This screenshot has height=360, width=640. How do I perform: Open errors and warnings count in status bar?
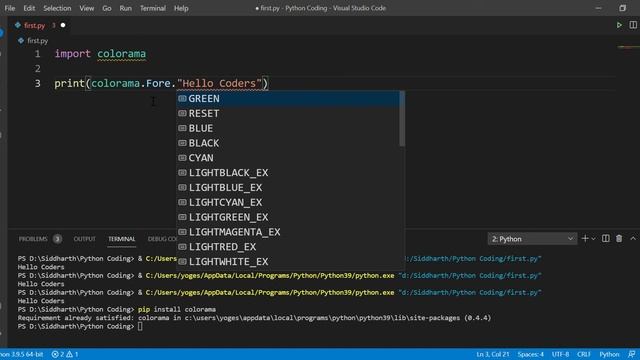click(x=65, y=354)
